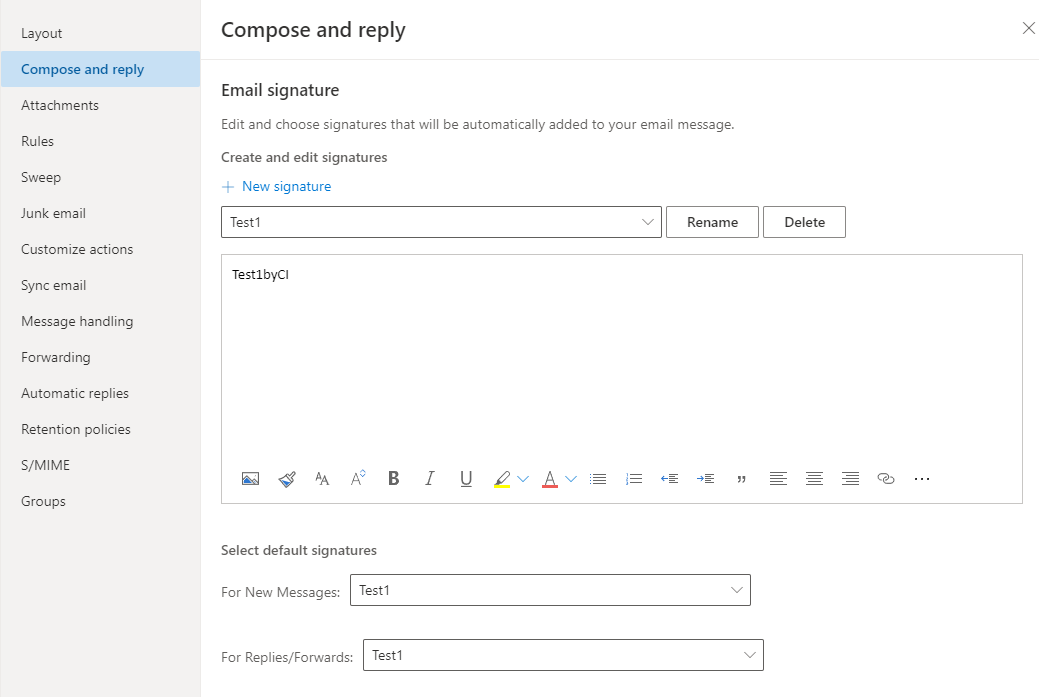Expand the signature selection dropdown showing Test1

pos(648,221)
